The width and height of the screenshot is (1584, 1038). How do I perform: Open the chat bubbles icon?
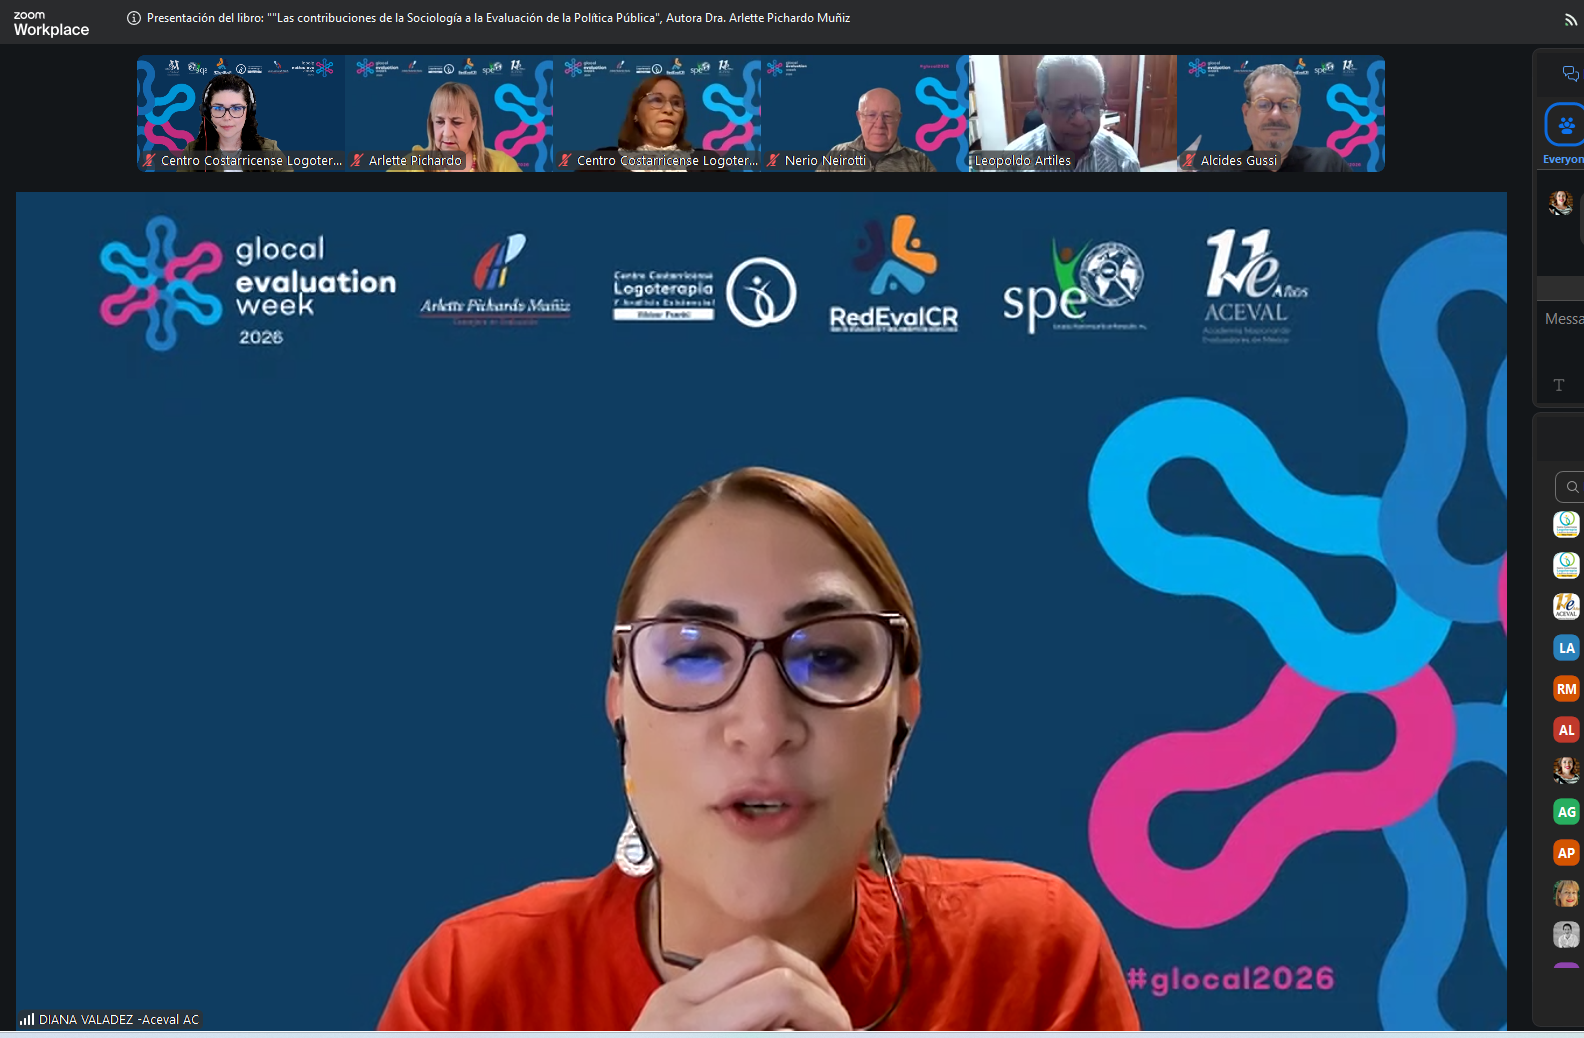(1570, 73)
